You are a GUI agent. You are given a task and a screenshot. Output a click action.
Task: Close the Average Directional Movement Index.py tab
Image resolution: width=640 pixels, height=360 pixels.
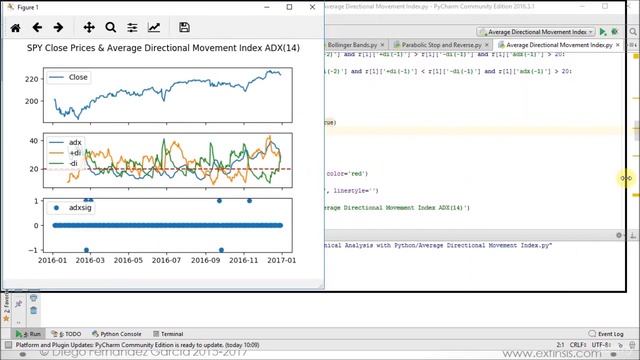618,45
